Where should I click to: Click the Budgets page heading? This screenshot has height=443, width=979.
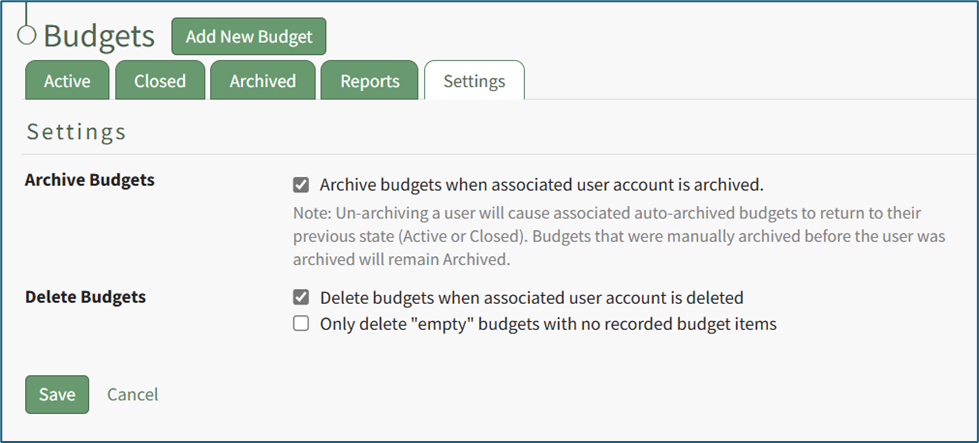click(x=99, y=37)
